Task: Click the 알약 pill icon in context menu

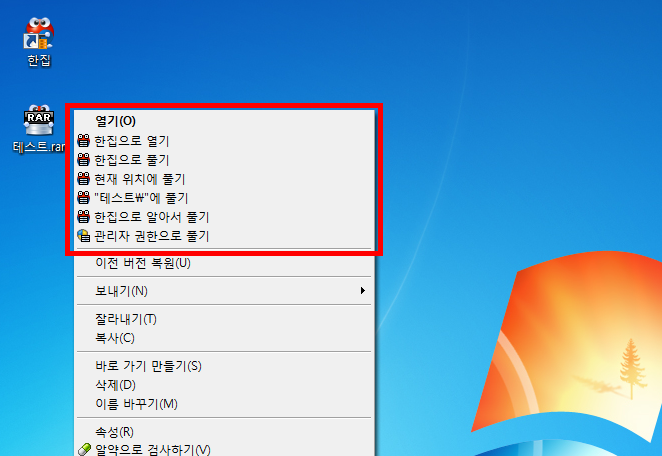Action: 84,450
